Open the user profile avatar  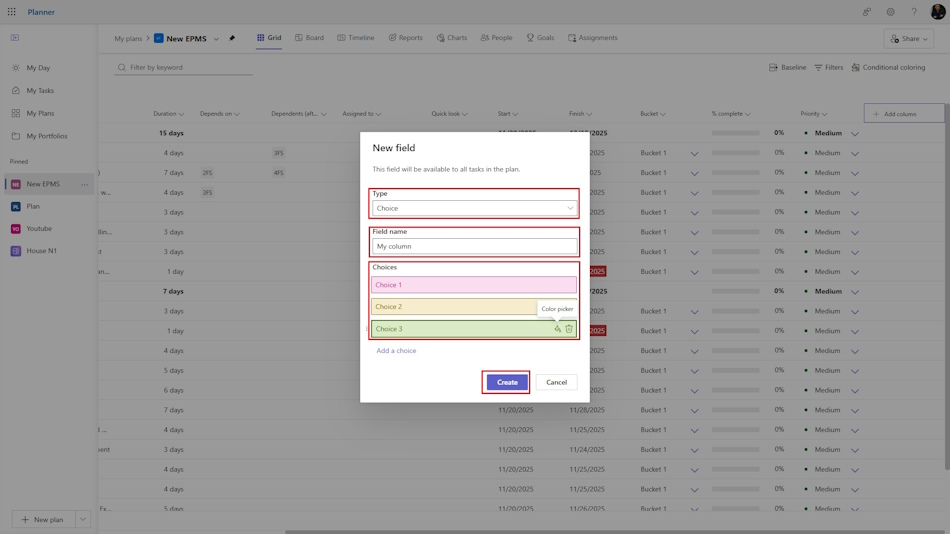[x=938, y=12]
